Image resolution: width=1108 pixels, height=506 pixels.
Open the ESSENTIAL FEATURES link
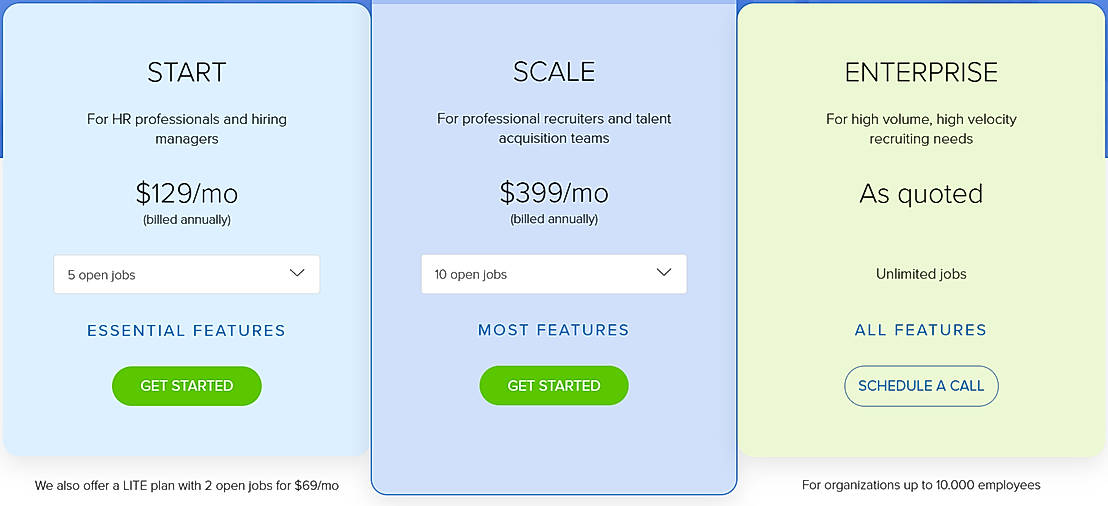point(186,330)
